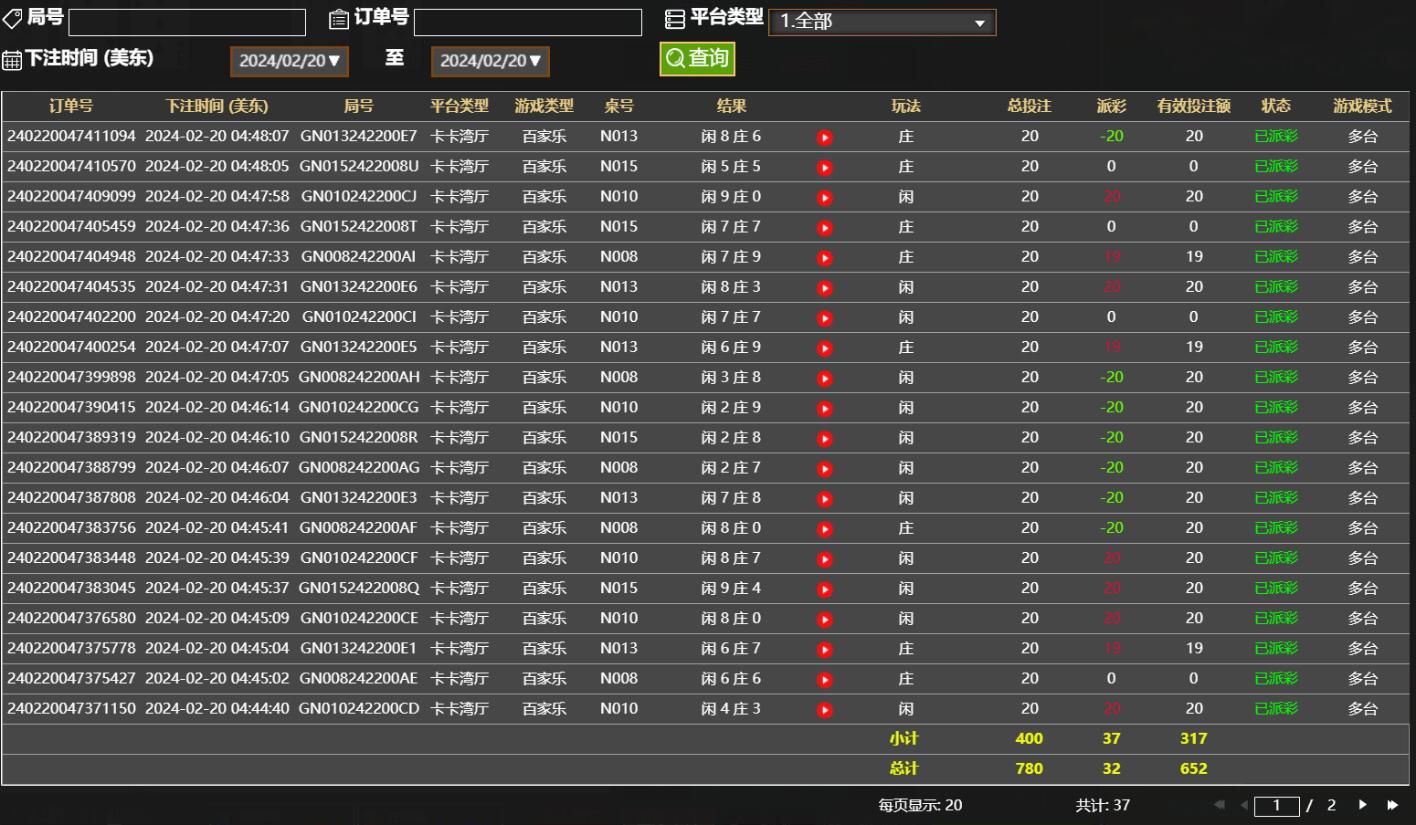Play replay for round GN008242200AH
1416x825 pixels.
coord(824,379)
